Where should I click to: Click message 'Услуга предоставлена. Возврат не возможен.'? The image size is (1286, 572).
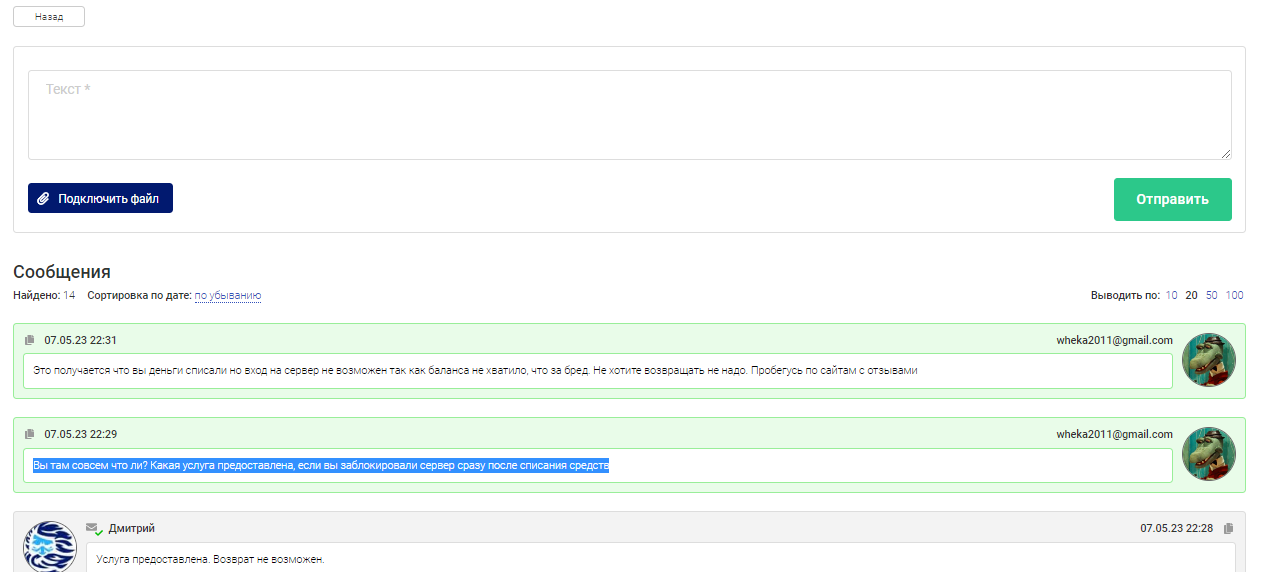(211, 559)
